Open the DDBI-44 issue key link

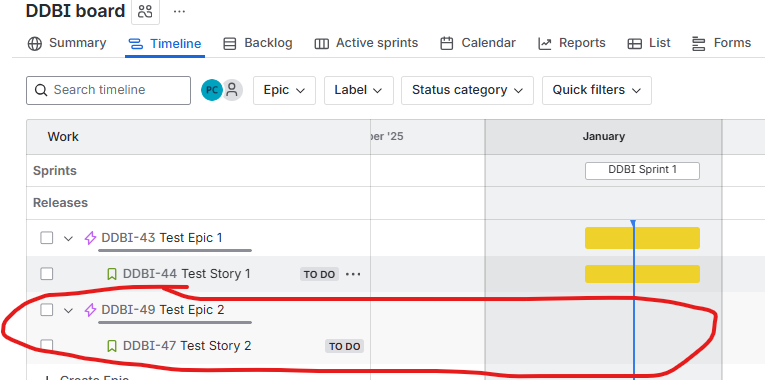(150, 274)
